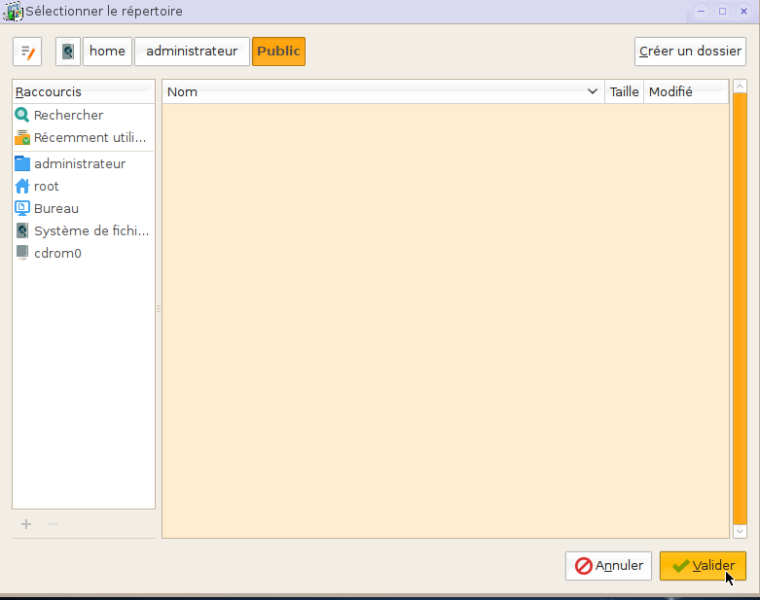760x600 pixels.
Task: Select the administrateur folder in shortcuts
Action: pos(83,164)
